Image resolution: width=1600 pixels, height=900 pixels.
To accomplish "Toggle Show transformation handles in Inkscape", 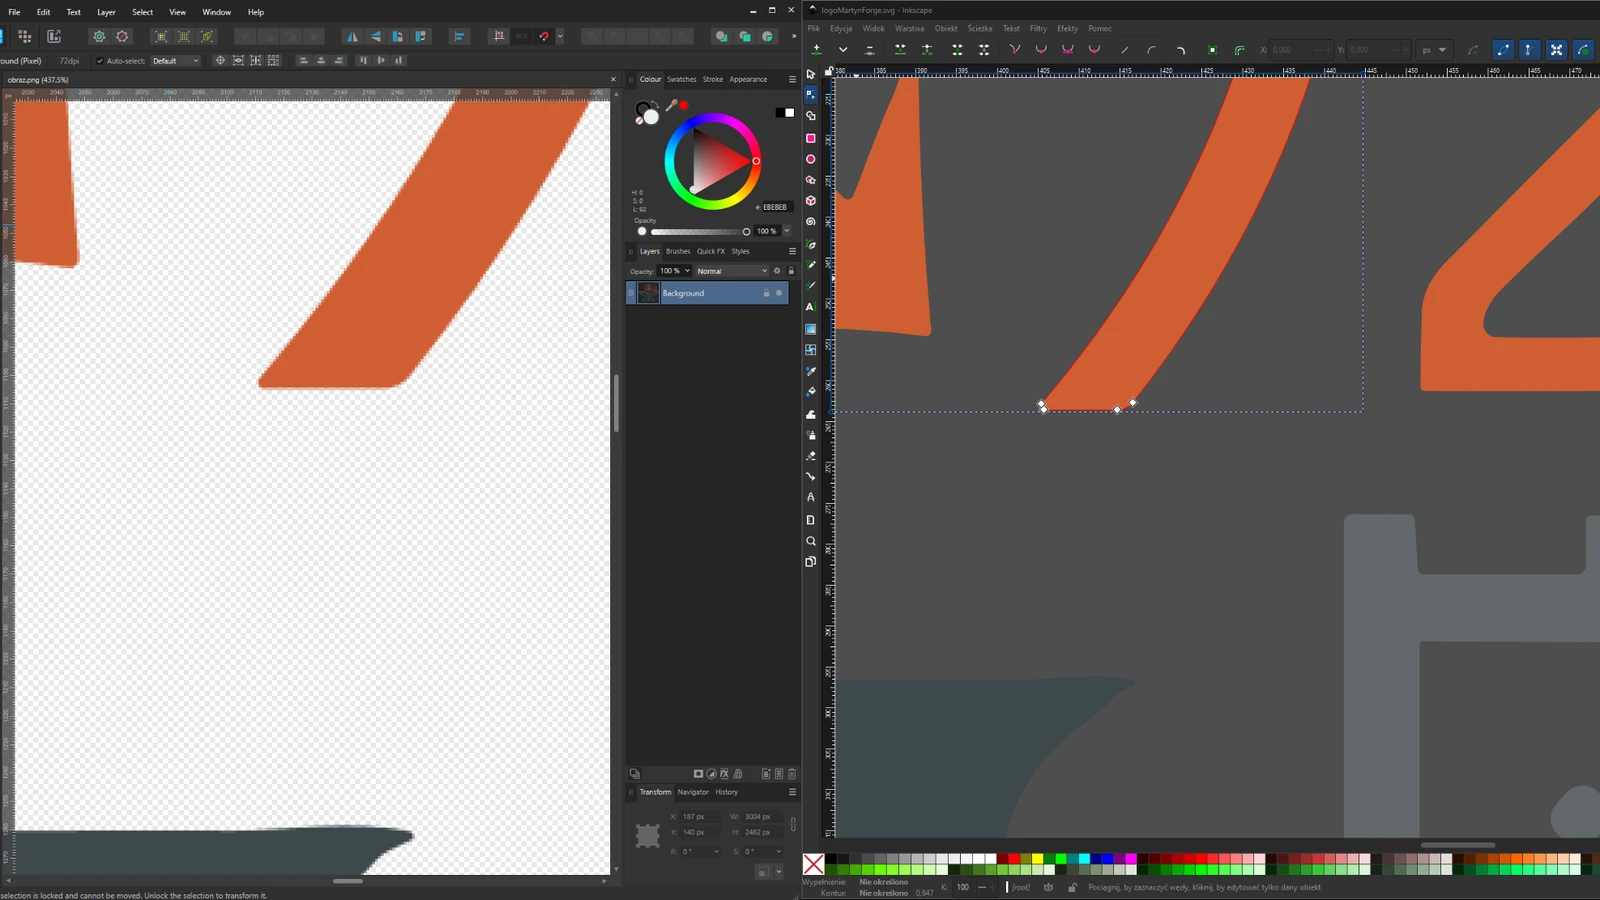I will [1556, 49].
